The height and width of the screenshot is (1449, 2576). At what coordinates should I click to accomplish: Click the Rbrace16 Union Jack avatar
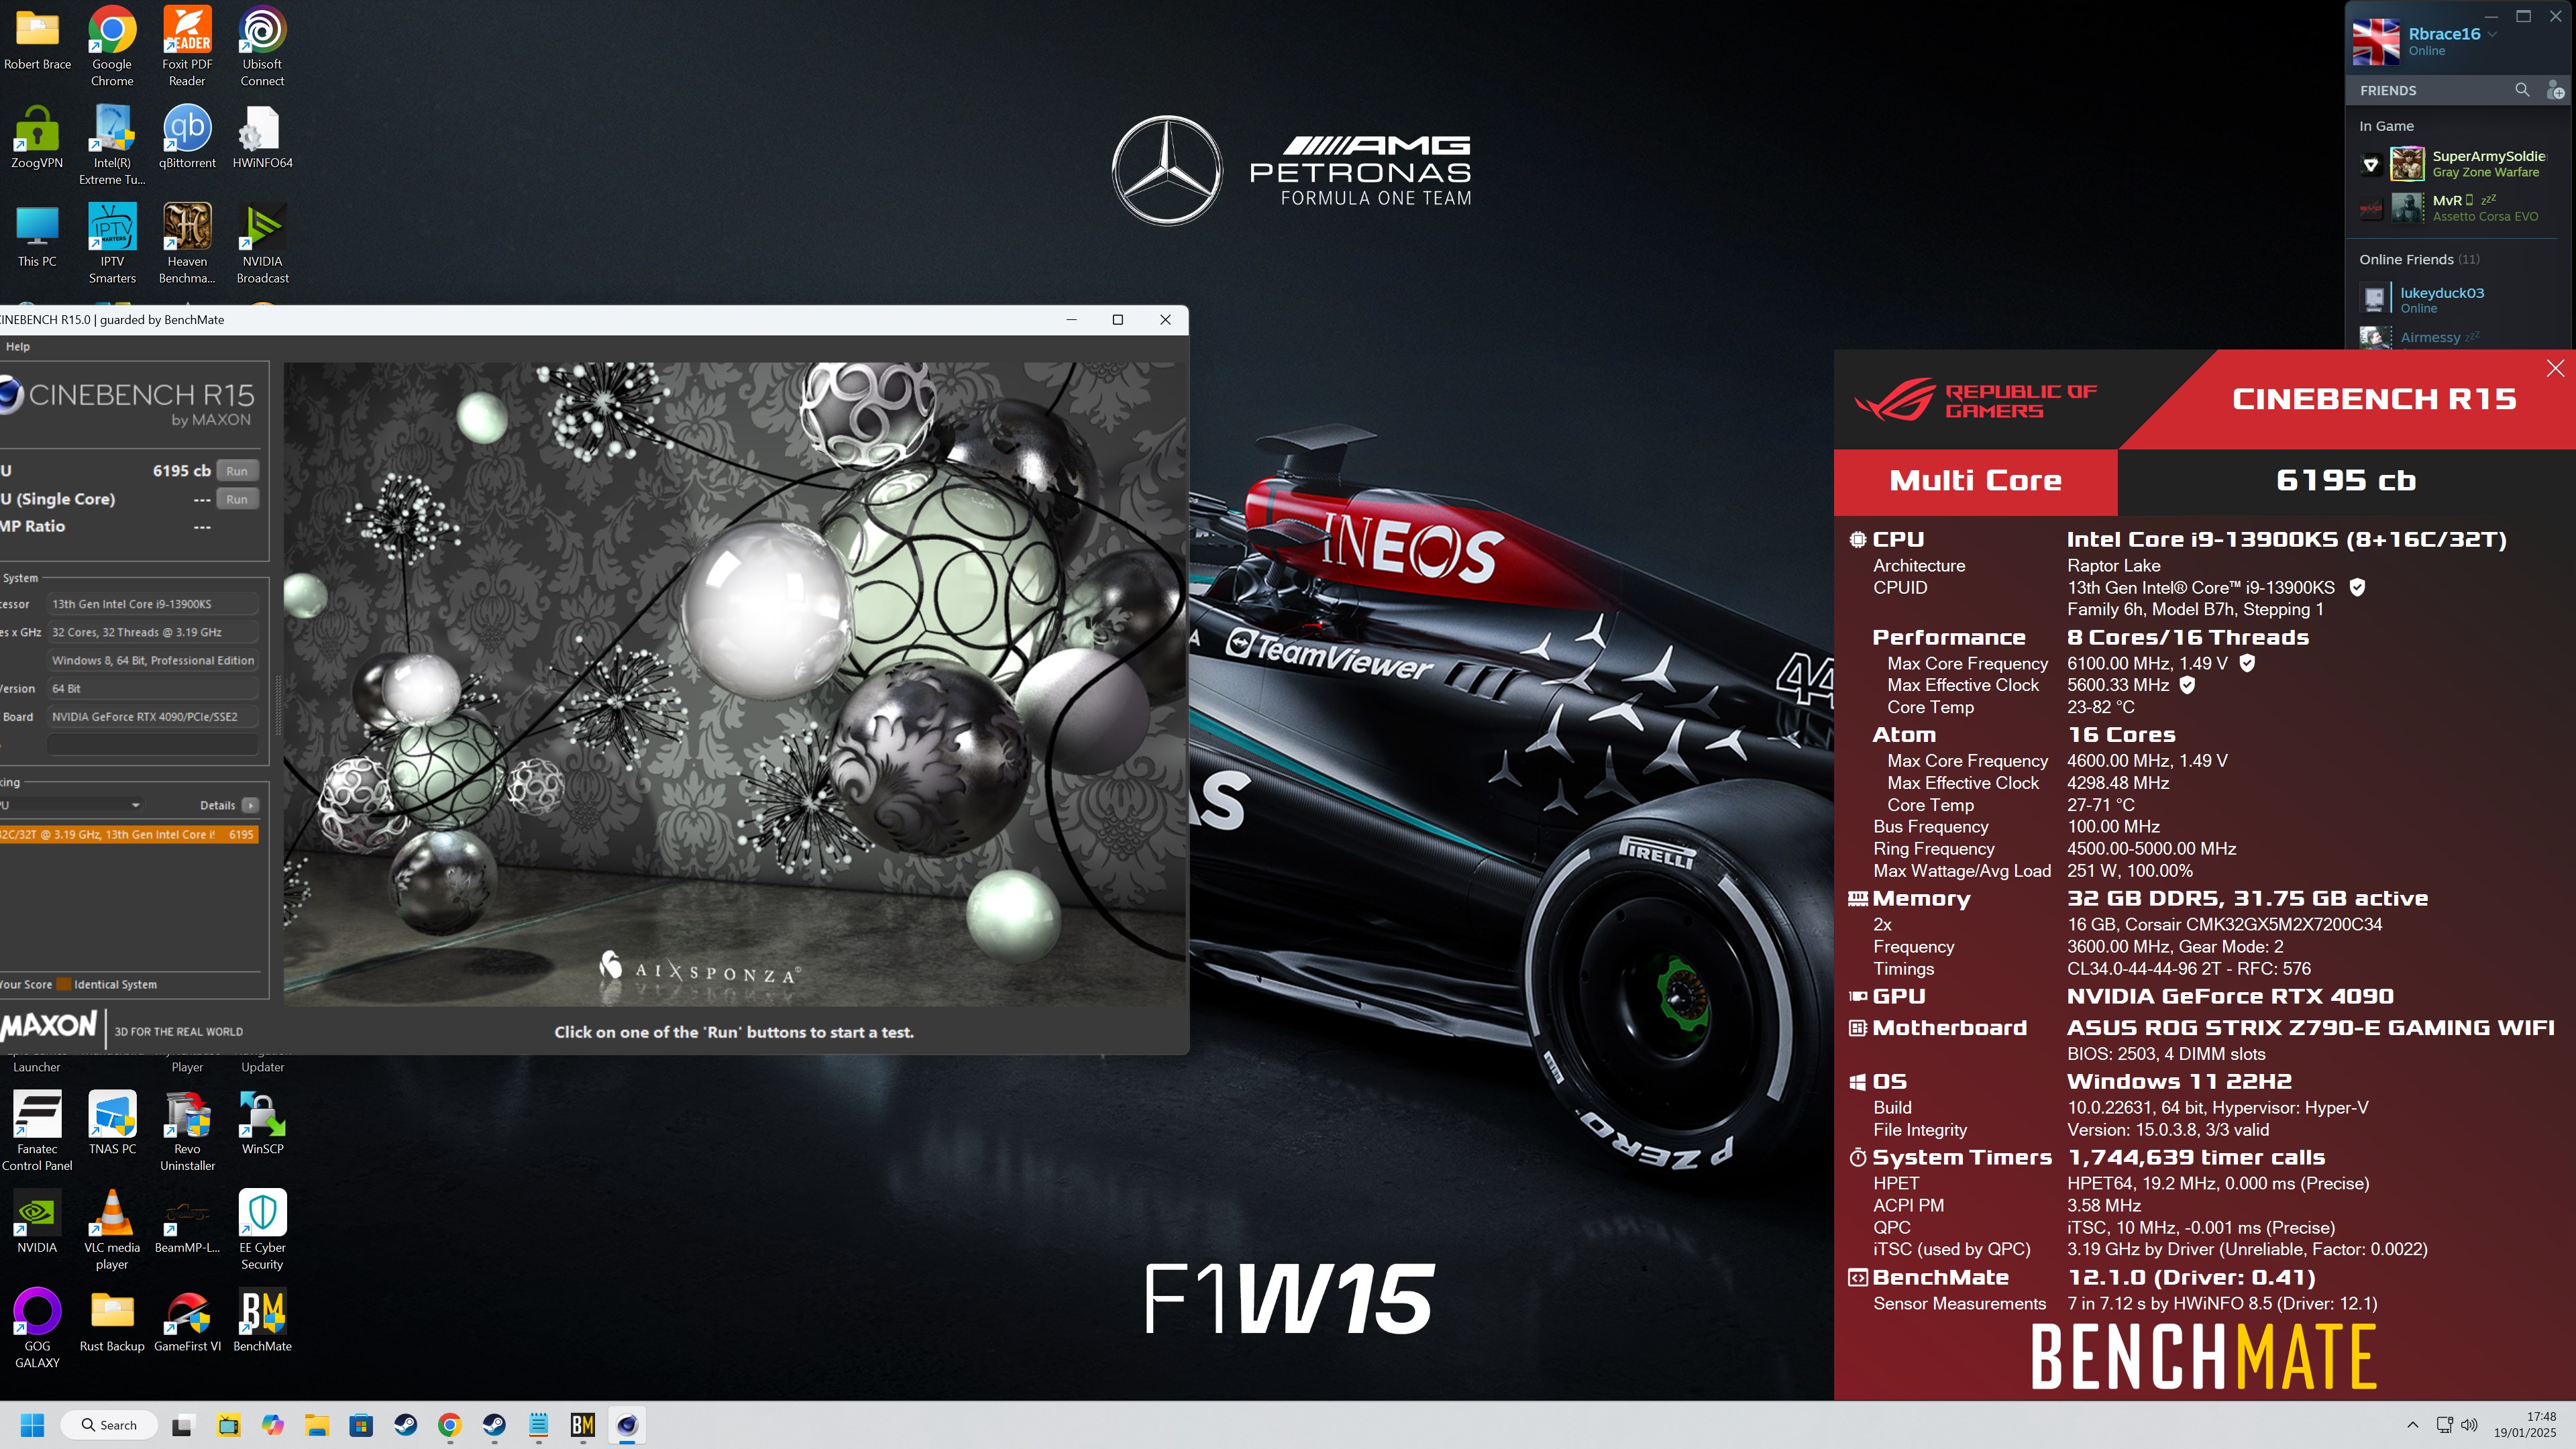point(2376,42)
